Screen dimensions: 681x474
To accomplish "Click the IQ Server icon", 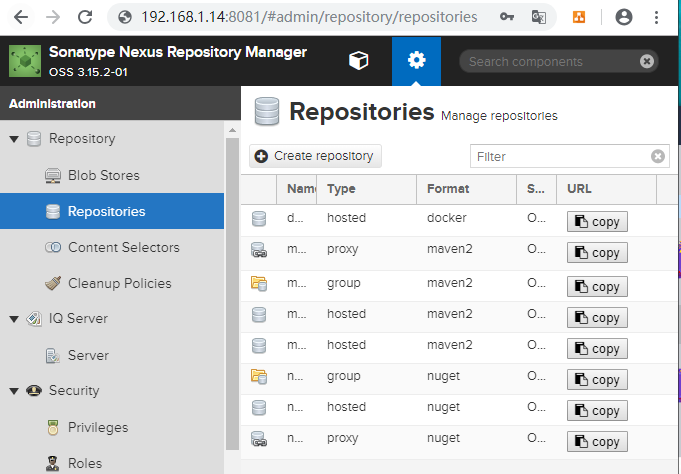I will point(34,318).
